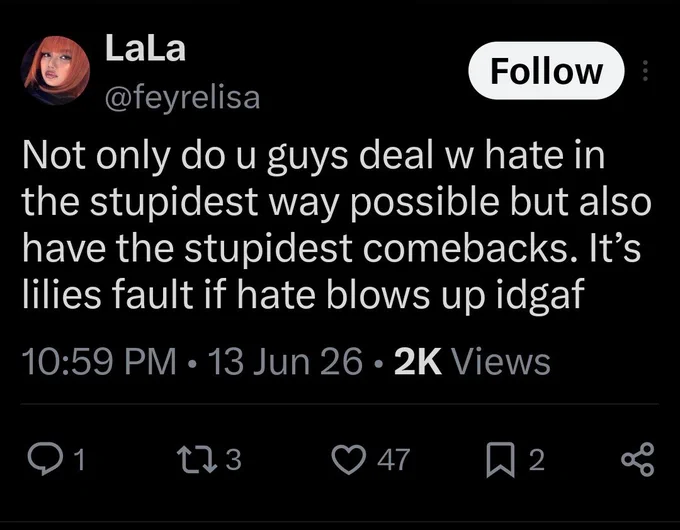Follow the LaLa account
Screen dimensions: 680x530
(x=546, y=71)
